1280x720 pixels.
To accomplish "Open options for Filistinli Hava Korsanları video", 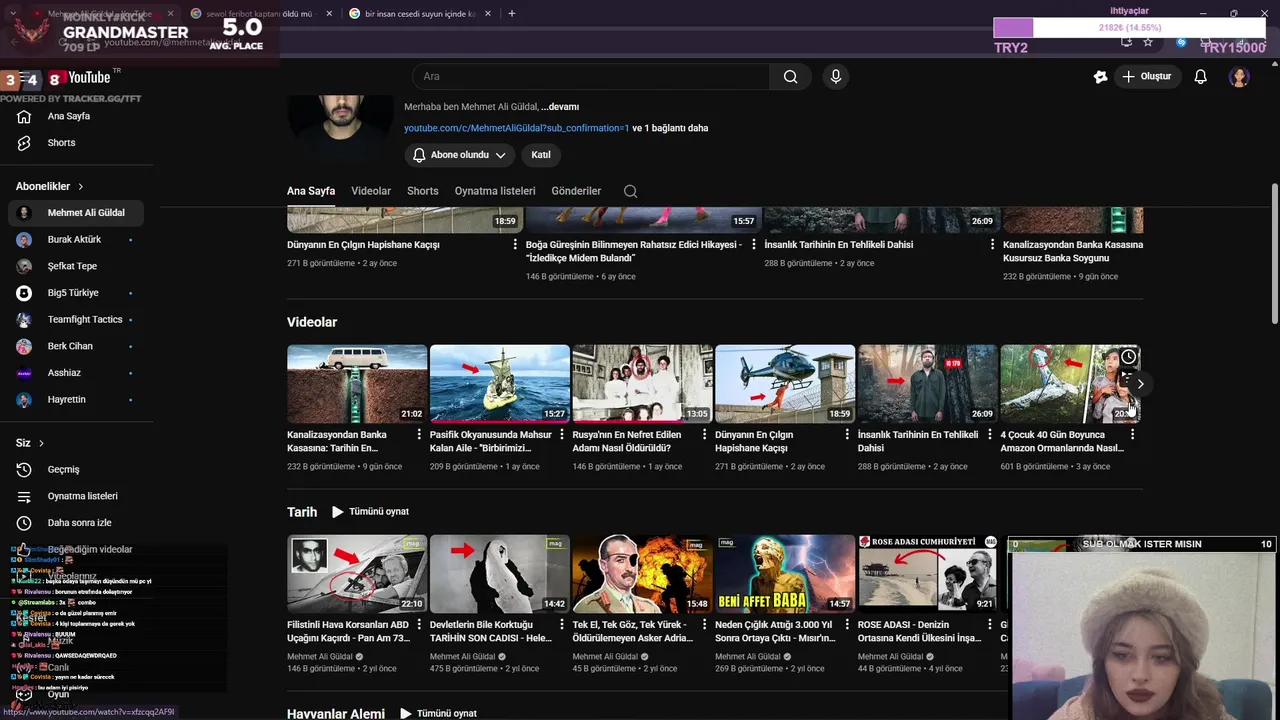I will (420, 625).
